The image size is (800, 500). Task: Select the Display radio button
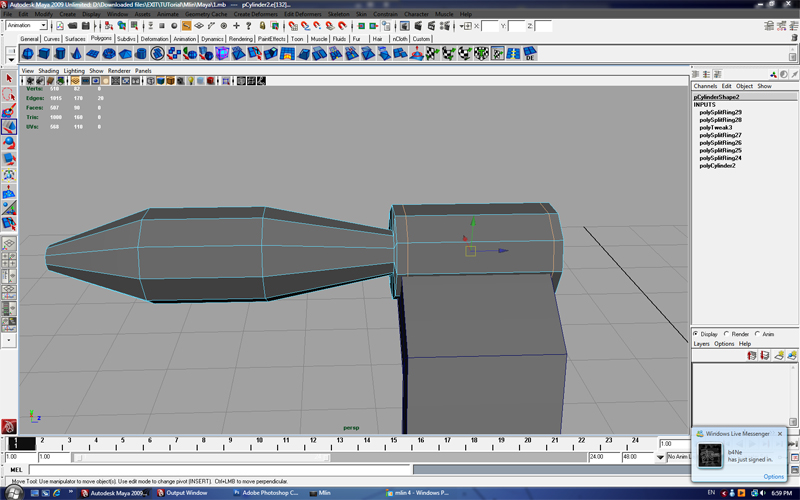697,334
